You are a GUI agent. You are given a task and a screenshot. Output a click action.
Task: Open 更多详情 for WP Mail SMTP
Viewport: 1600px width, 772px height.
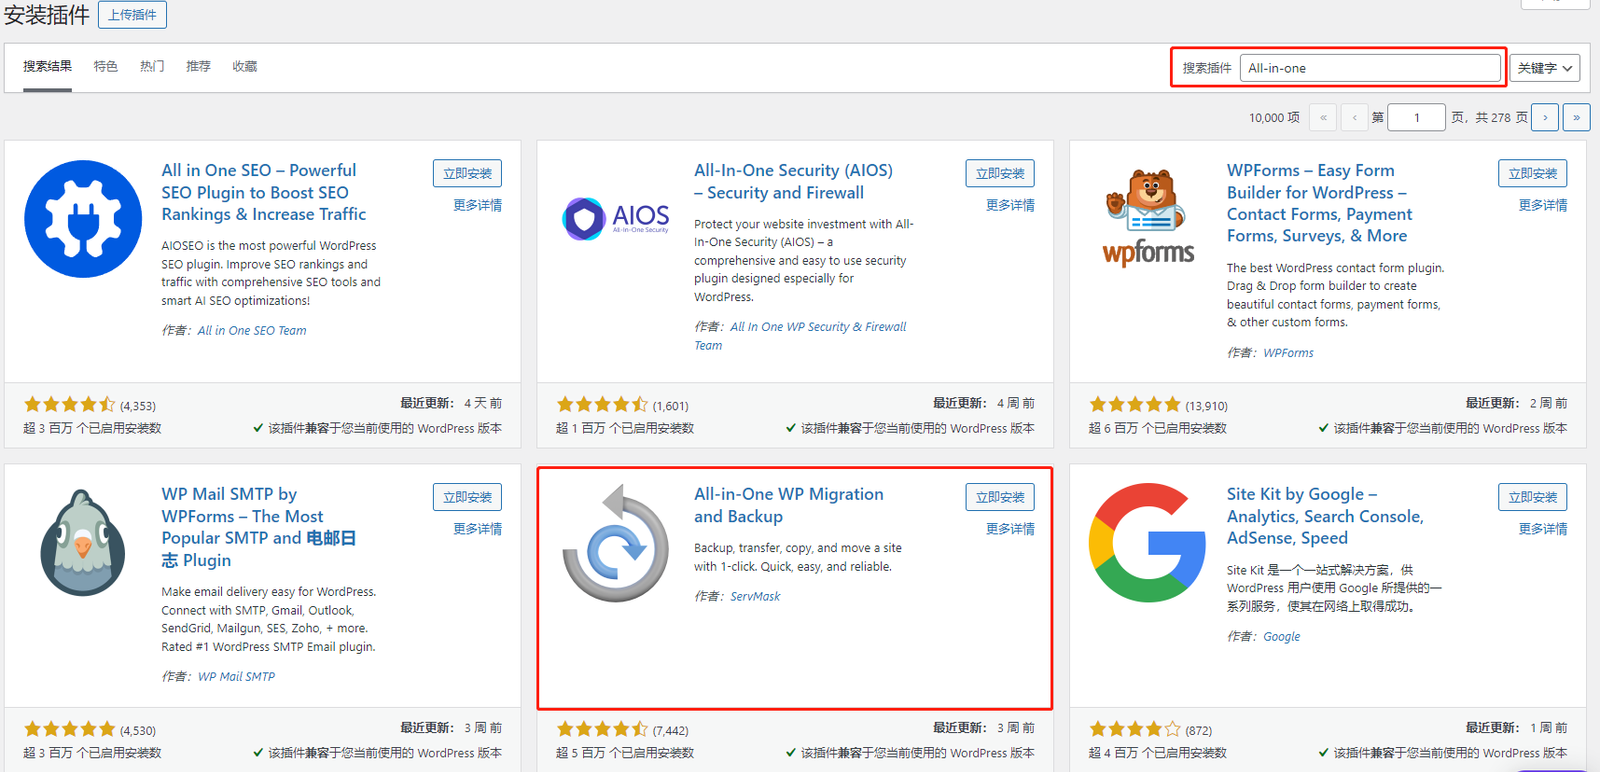477,529
